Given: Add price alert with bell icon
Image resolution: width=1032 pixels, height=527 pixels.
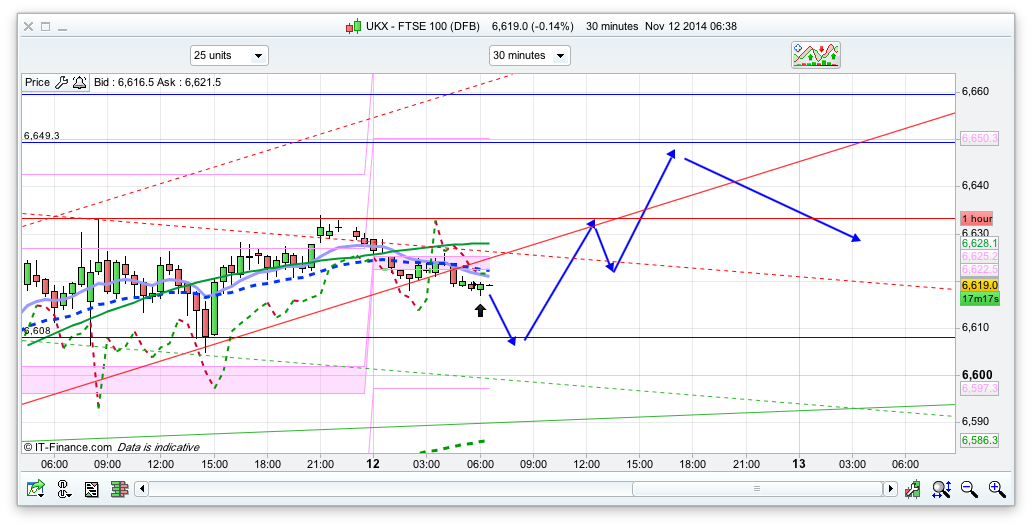Looking at the screenshot, I should coord(79,82).
